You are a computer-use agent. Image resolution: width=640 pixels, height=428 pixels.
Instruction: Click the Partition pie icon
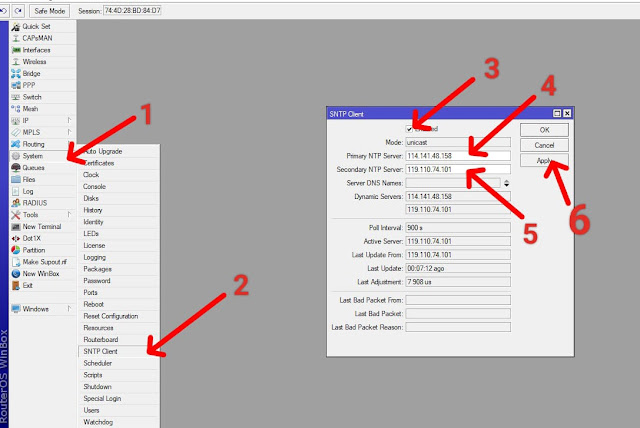pyautogui.click(x=16, y=250)
